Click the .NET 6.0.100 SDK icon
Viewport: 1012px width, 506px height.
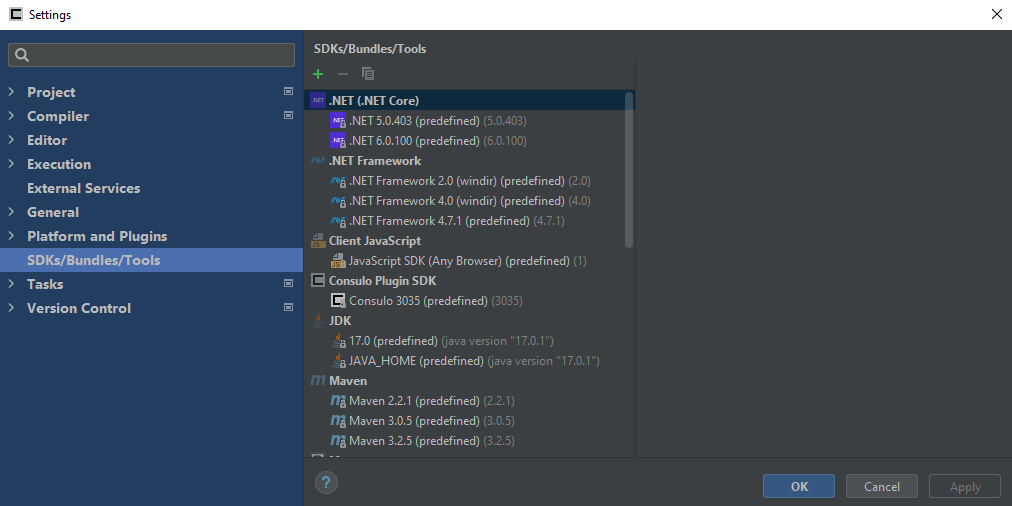(338, 141)
